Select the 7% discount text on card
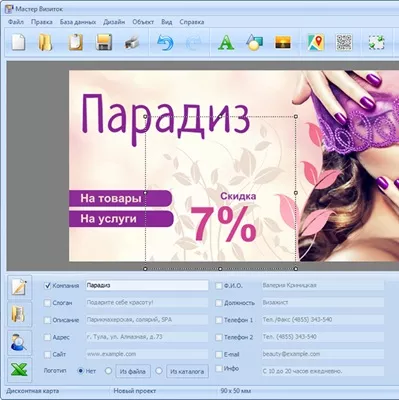This screenshot has width=399, height=400. pos(223,223)
